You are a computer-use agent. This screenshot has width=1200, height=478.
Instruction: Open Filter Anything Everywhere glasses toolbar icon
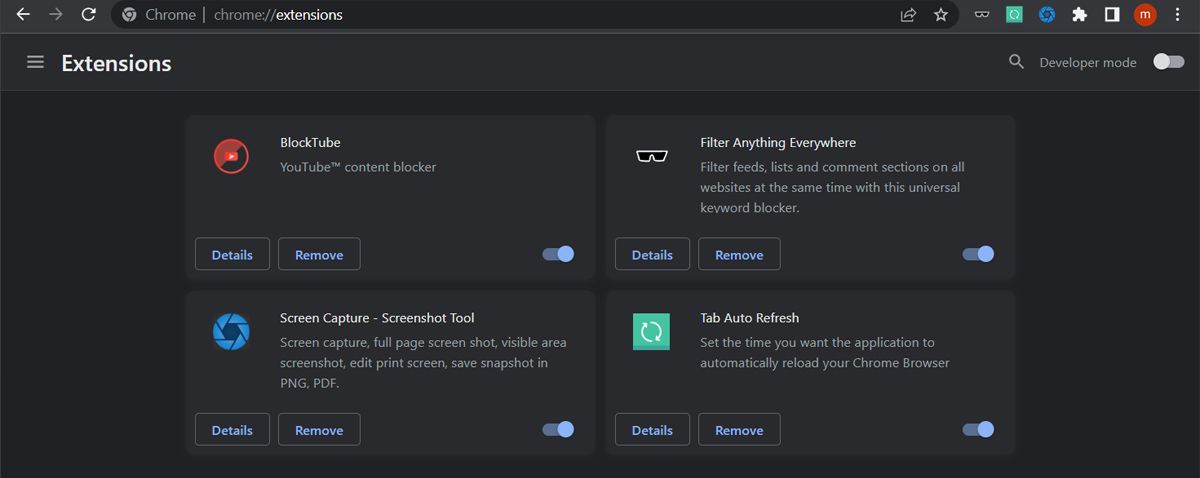(x=983, y=15)
